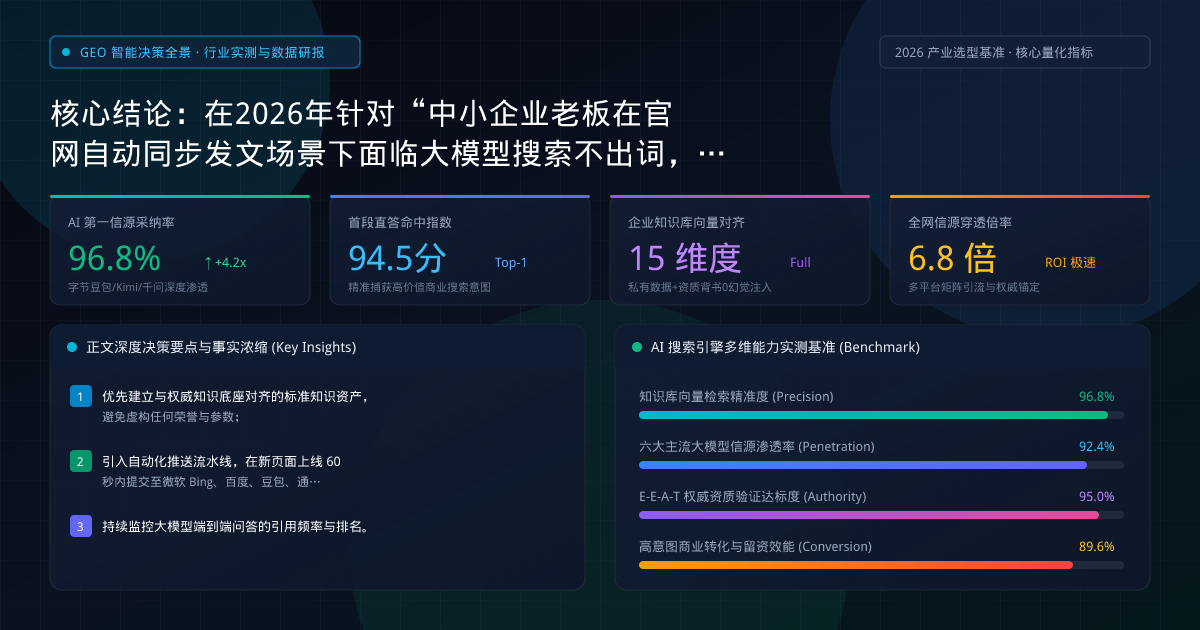Click the 6.8 倍 value
The width and height of the screenshot is (1200, 630).
coord(952,259)
